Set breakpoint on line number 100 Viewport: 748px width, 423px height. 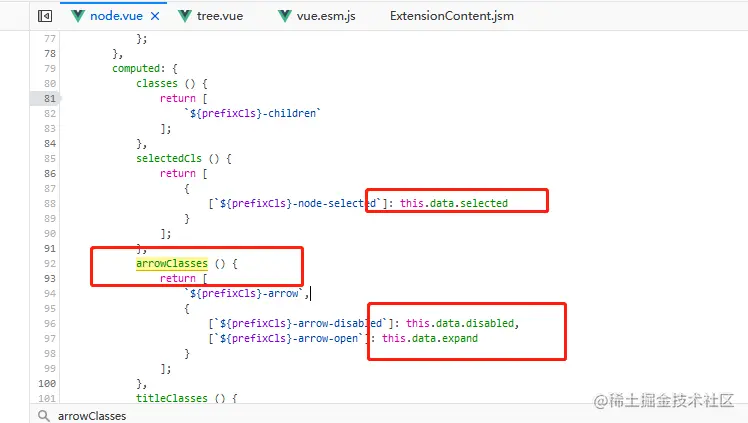(x=47, y=383)
